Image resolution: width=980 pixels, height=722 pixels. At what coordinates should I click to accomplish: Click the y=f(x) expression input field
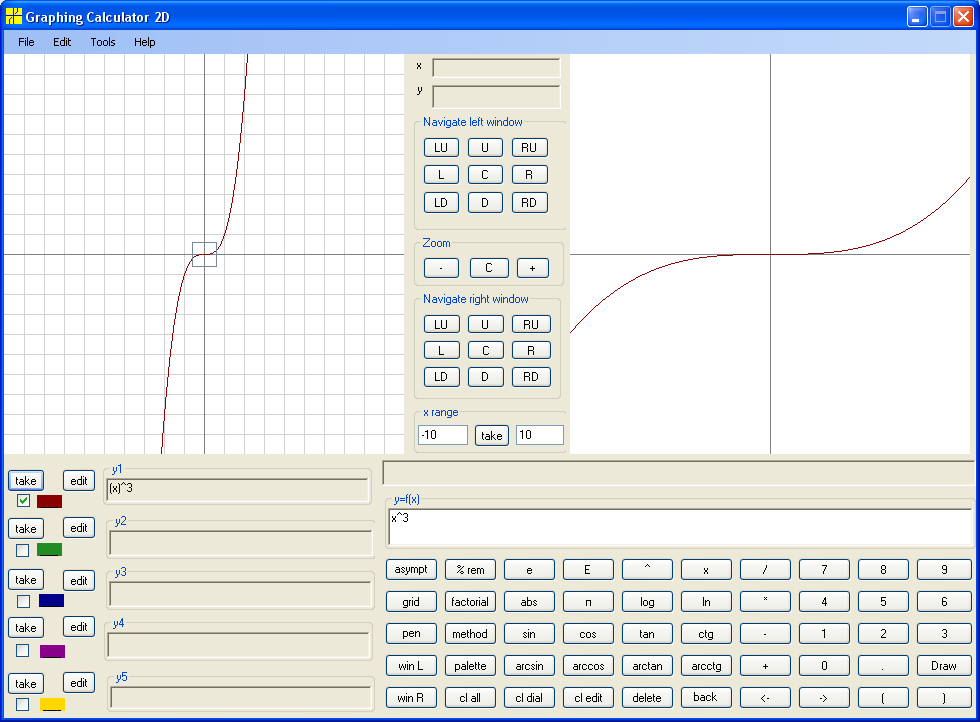point(680,528)
